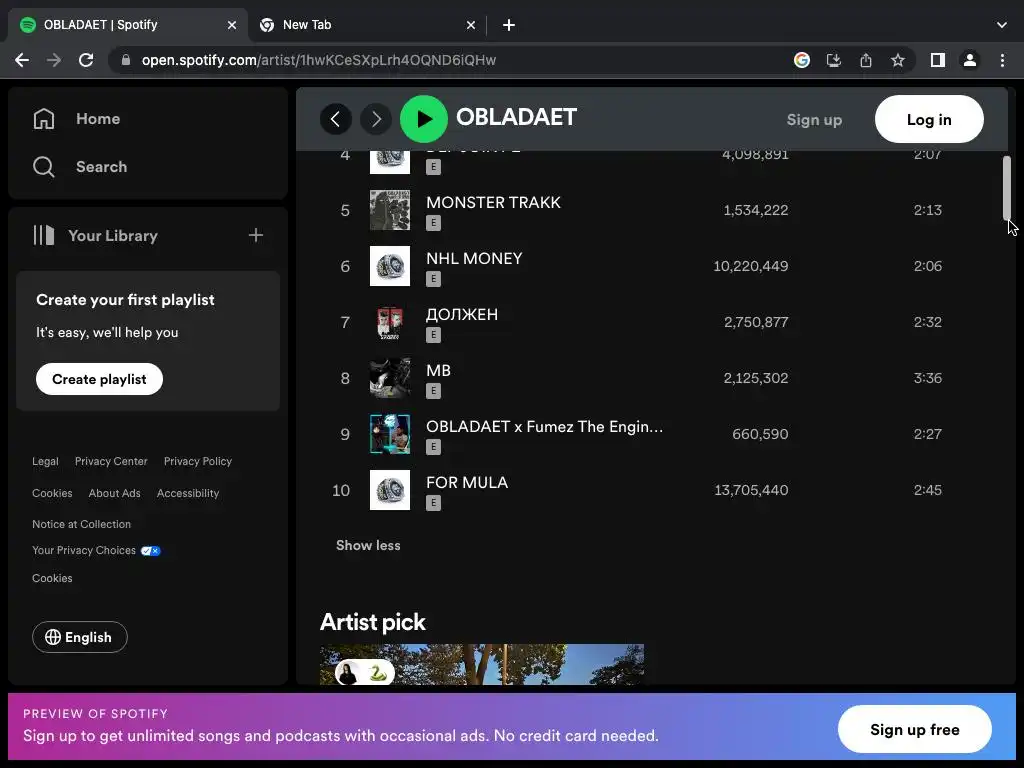
Task: Open the English language selector
Action: [80, 637]
